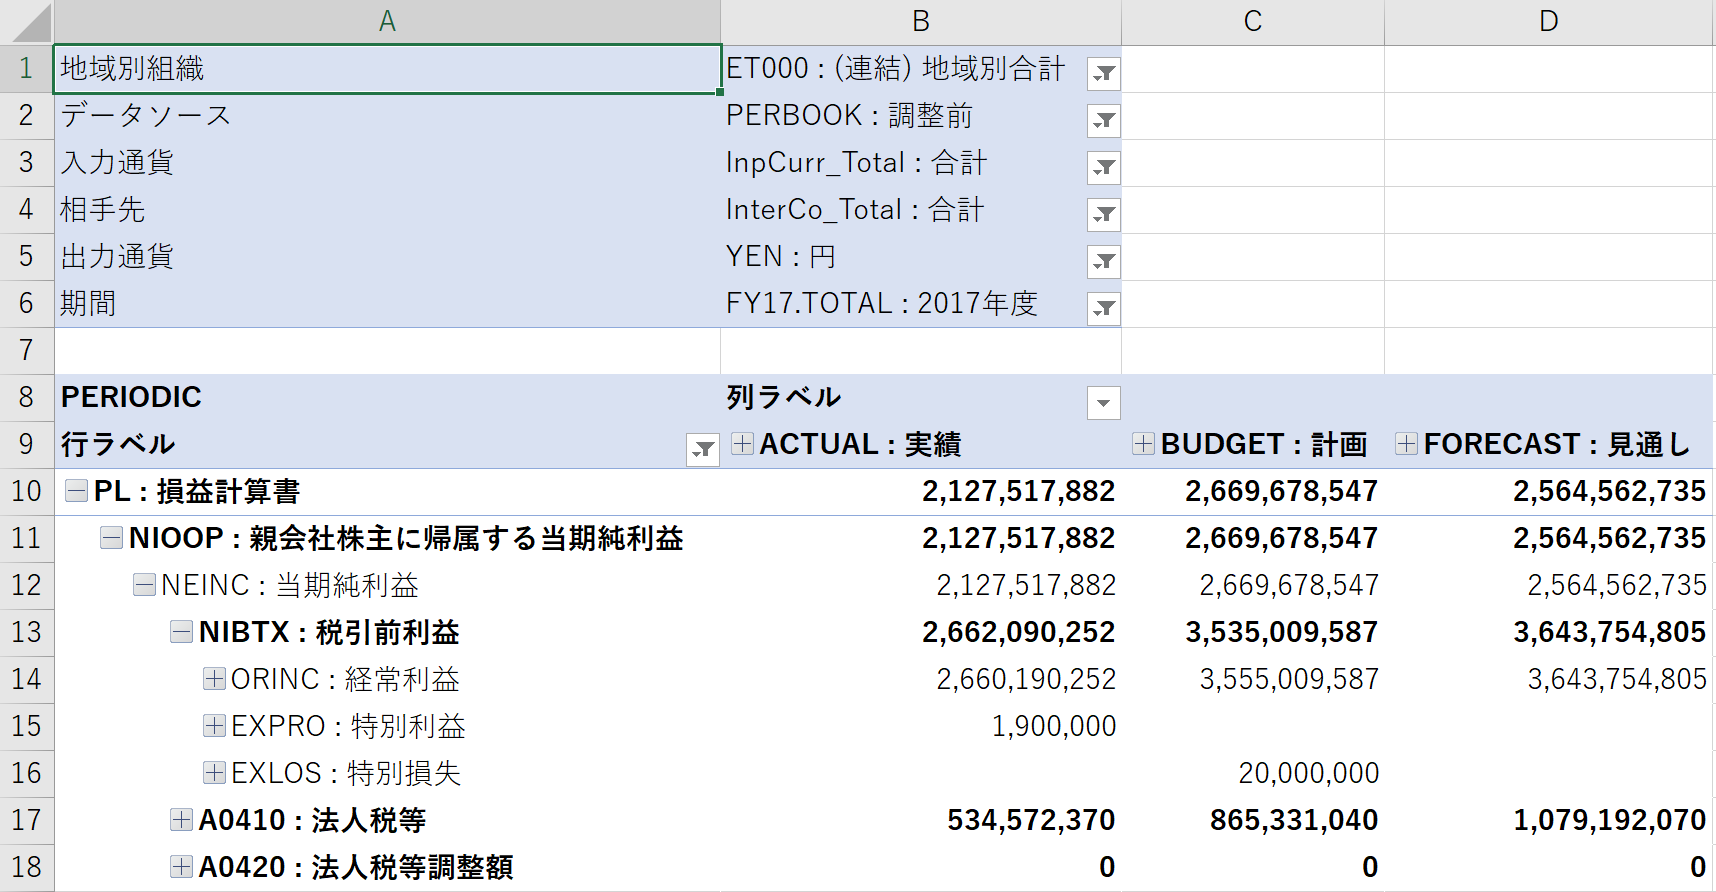This screenshot has width=1716, height=892.
Task: Open the 列ラベル column label dropdown
Action: click(1104, 403)
